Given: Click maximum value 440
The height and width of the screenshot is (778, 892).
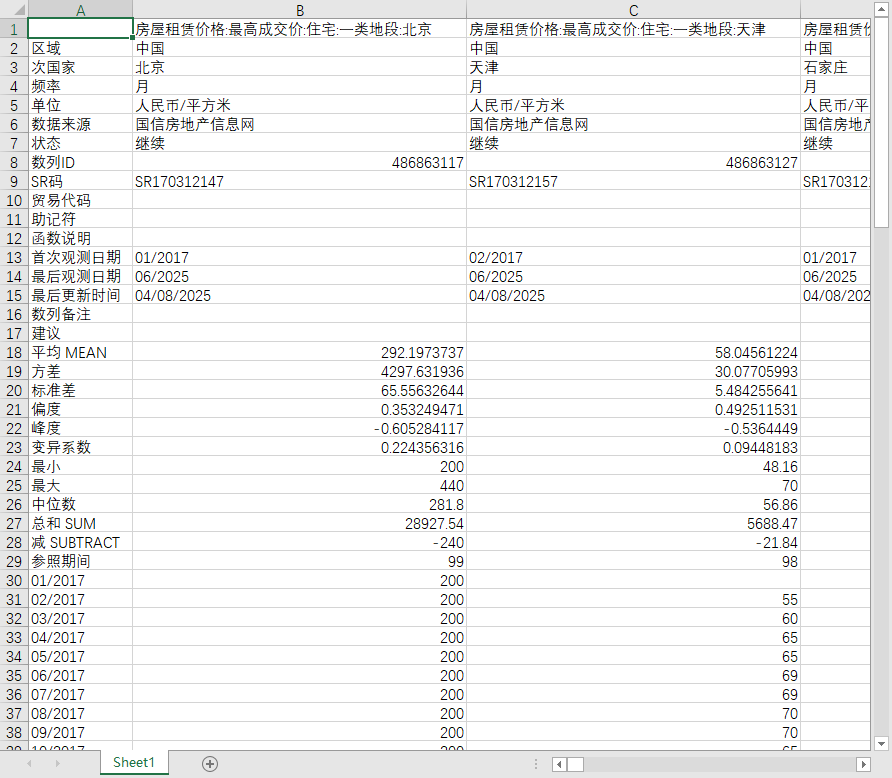Looking at the screenshot, I should pyautogui.click(x=300, y=486).
